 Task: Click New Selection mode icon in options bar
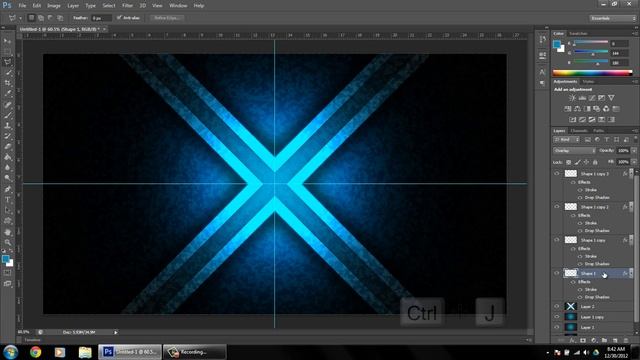point(31,18)
